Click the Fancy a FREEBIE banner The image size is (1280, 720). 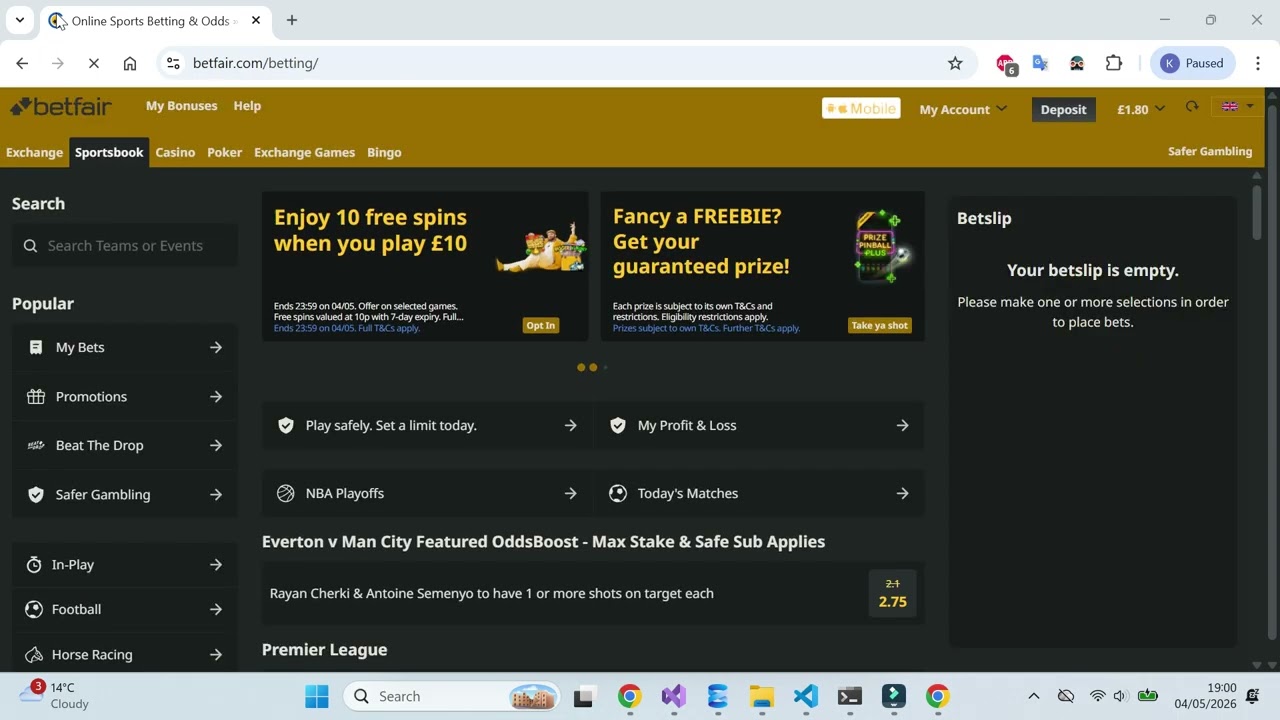coord(762,266)
